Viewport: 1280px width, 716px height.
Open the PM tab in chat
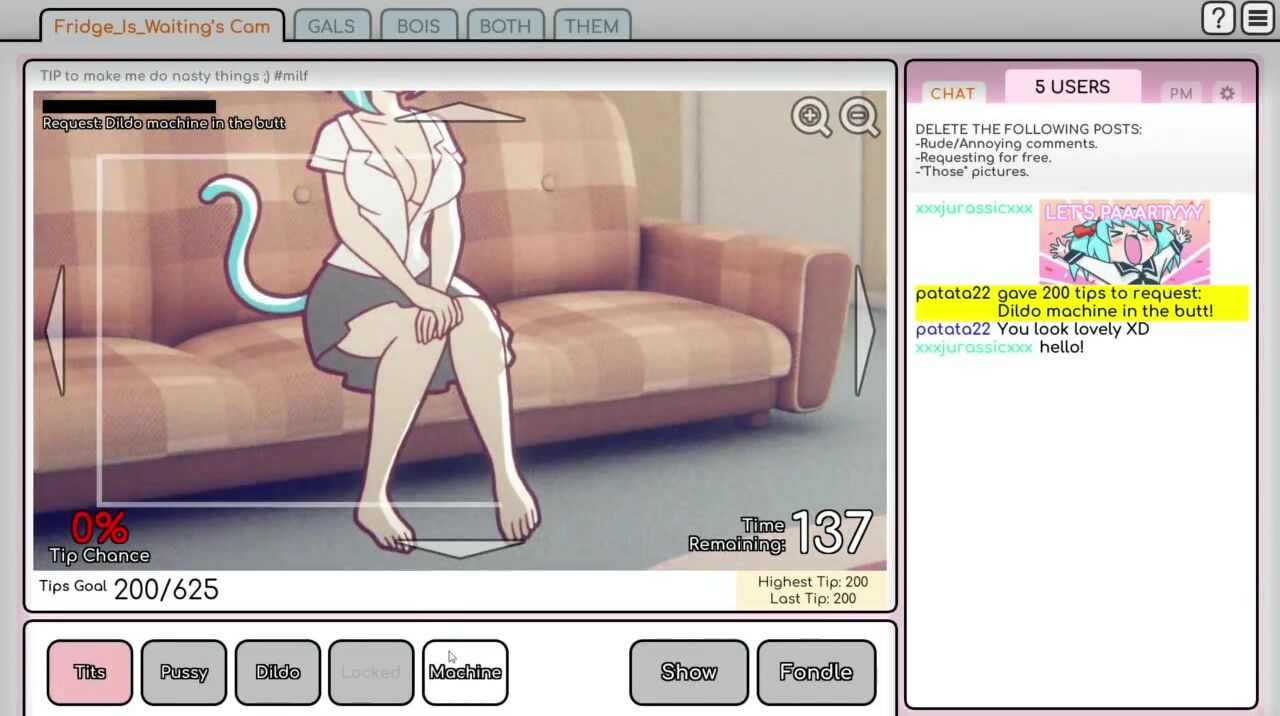1181,93
